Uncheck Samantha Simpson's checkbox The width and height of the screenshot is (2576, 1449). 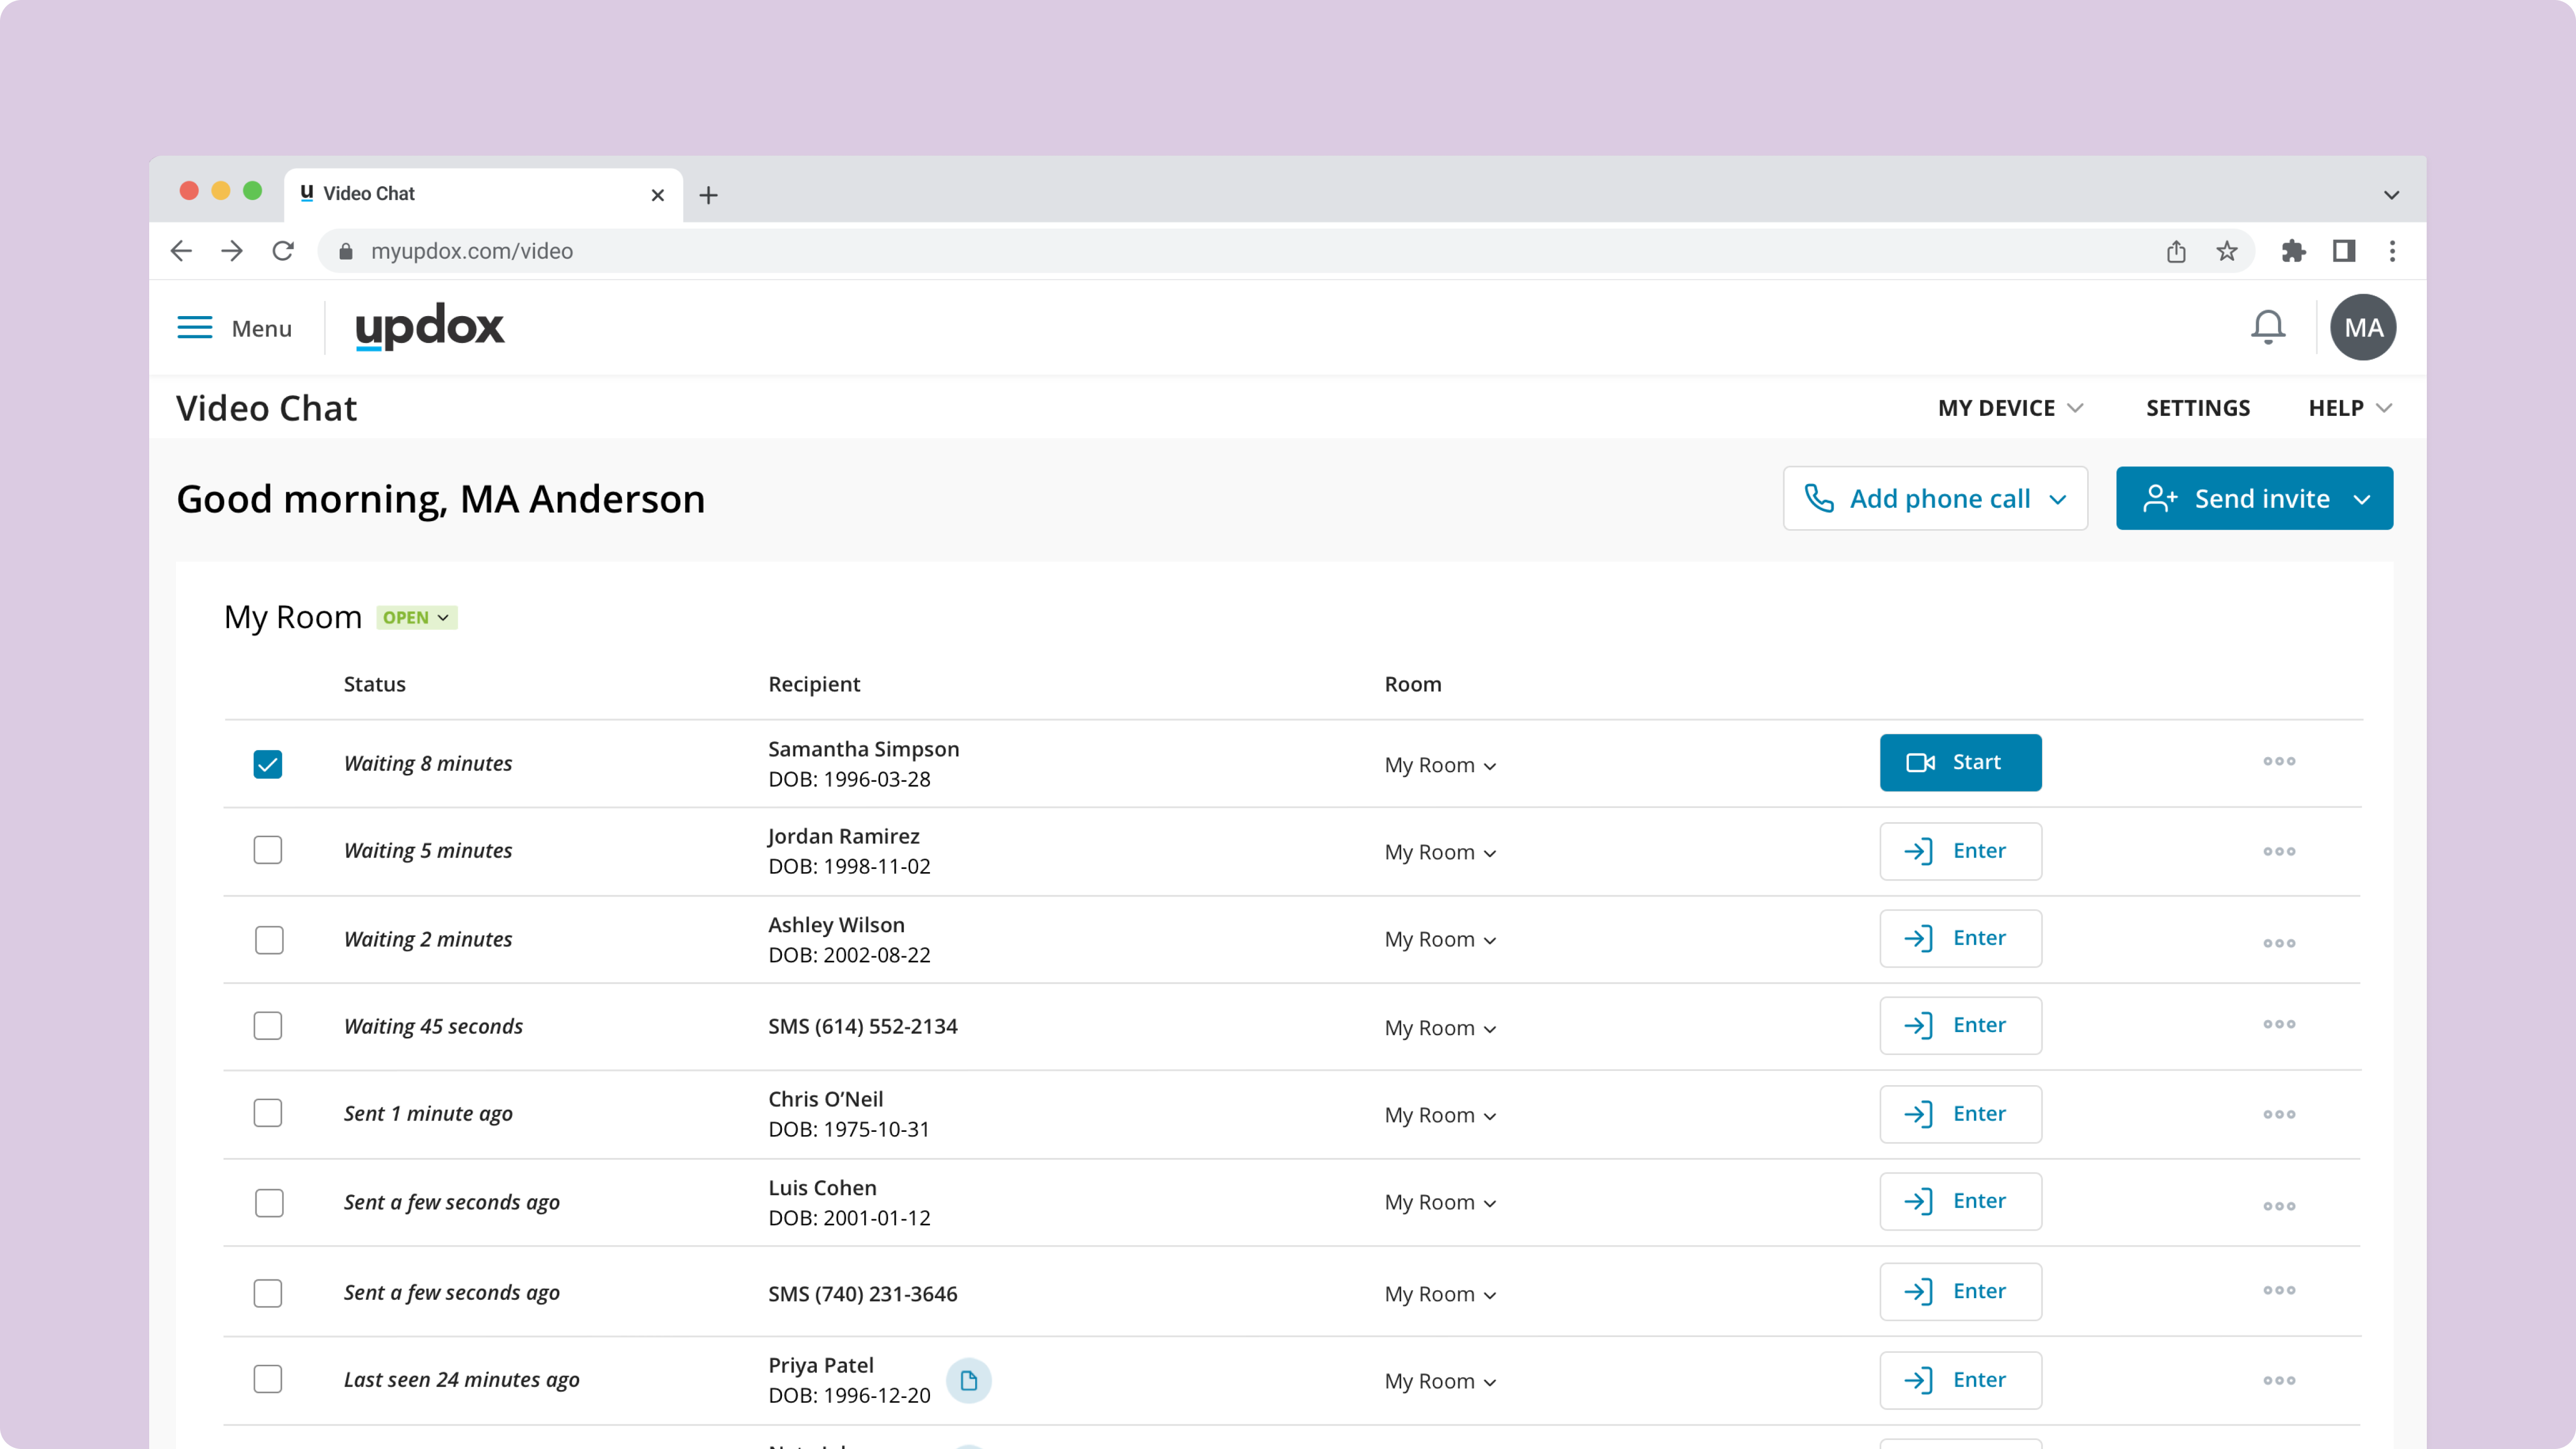[267, 764]
